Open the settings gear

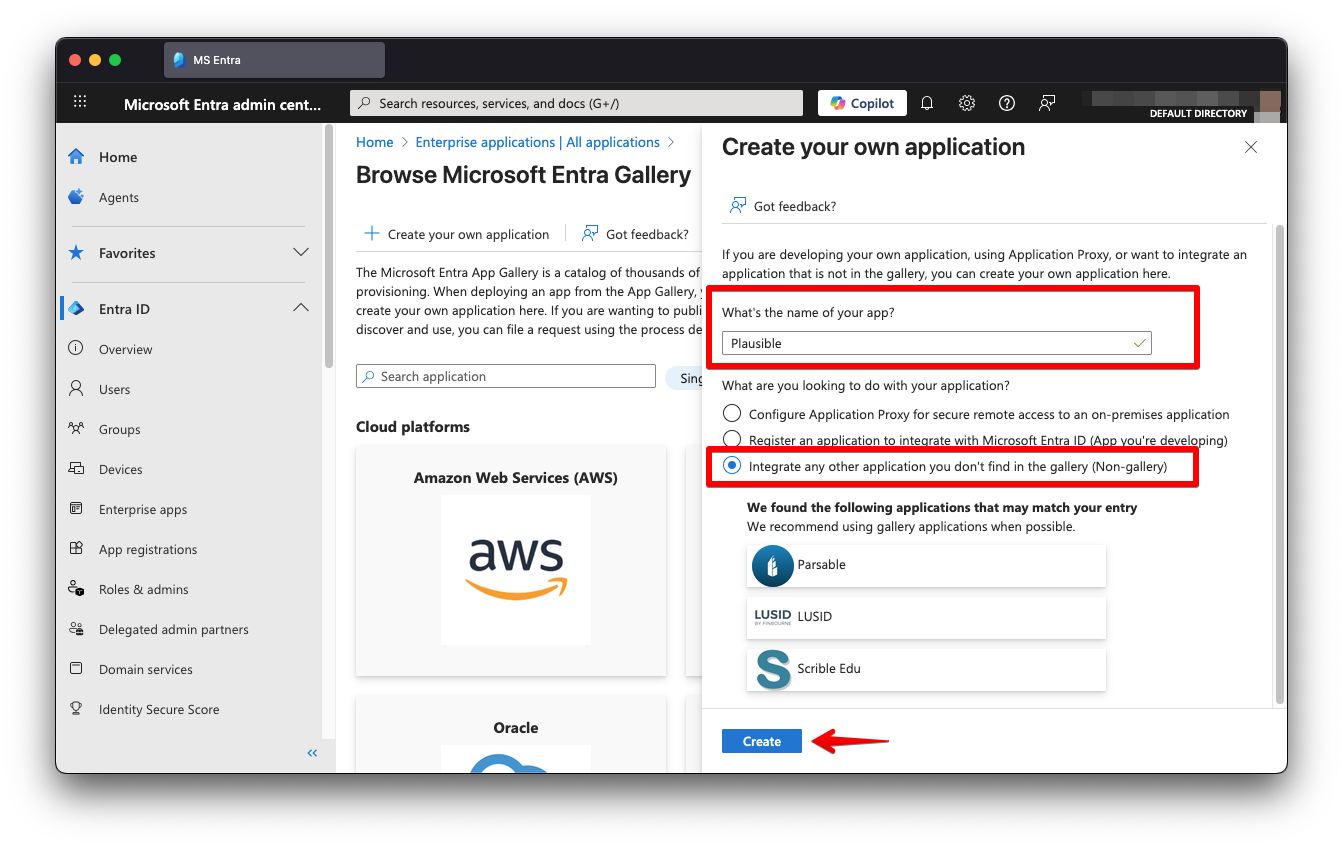[x=966, y=102]
